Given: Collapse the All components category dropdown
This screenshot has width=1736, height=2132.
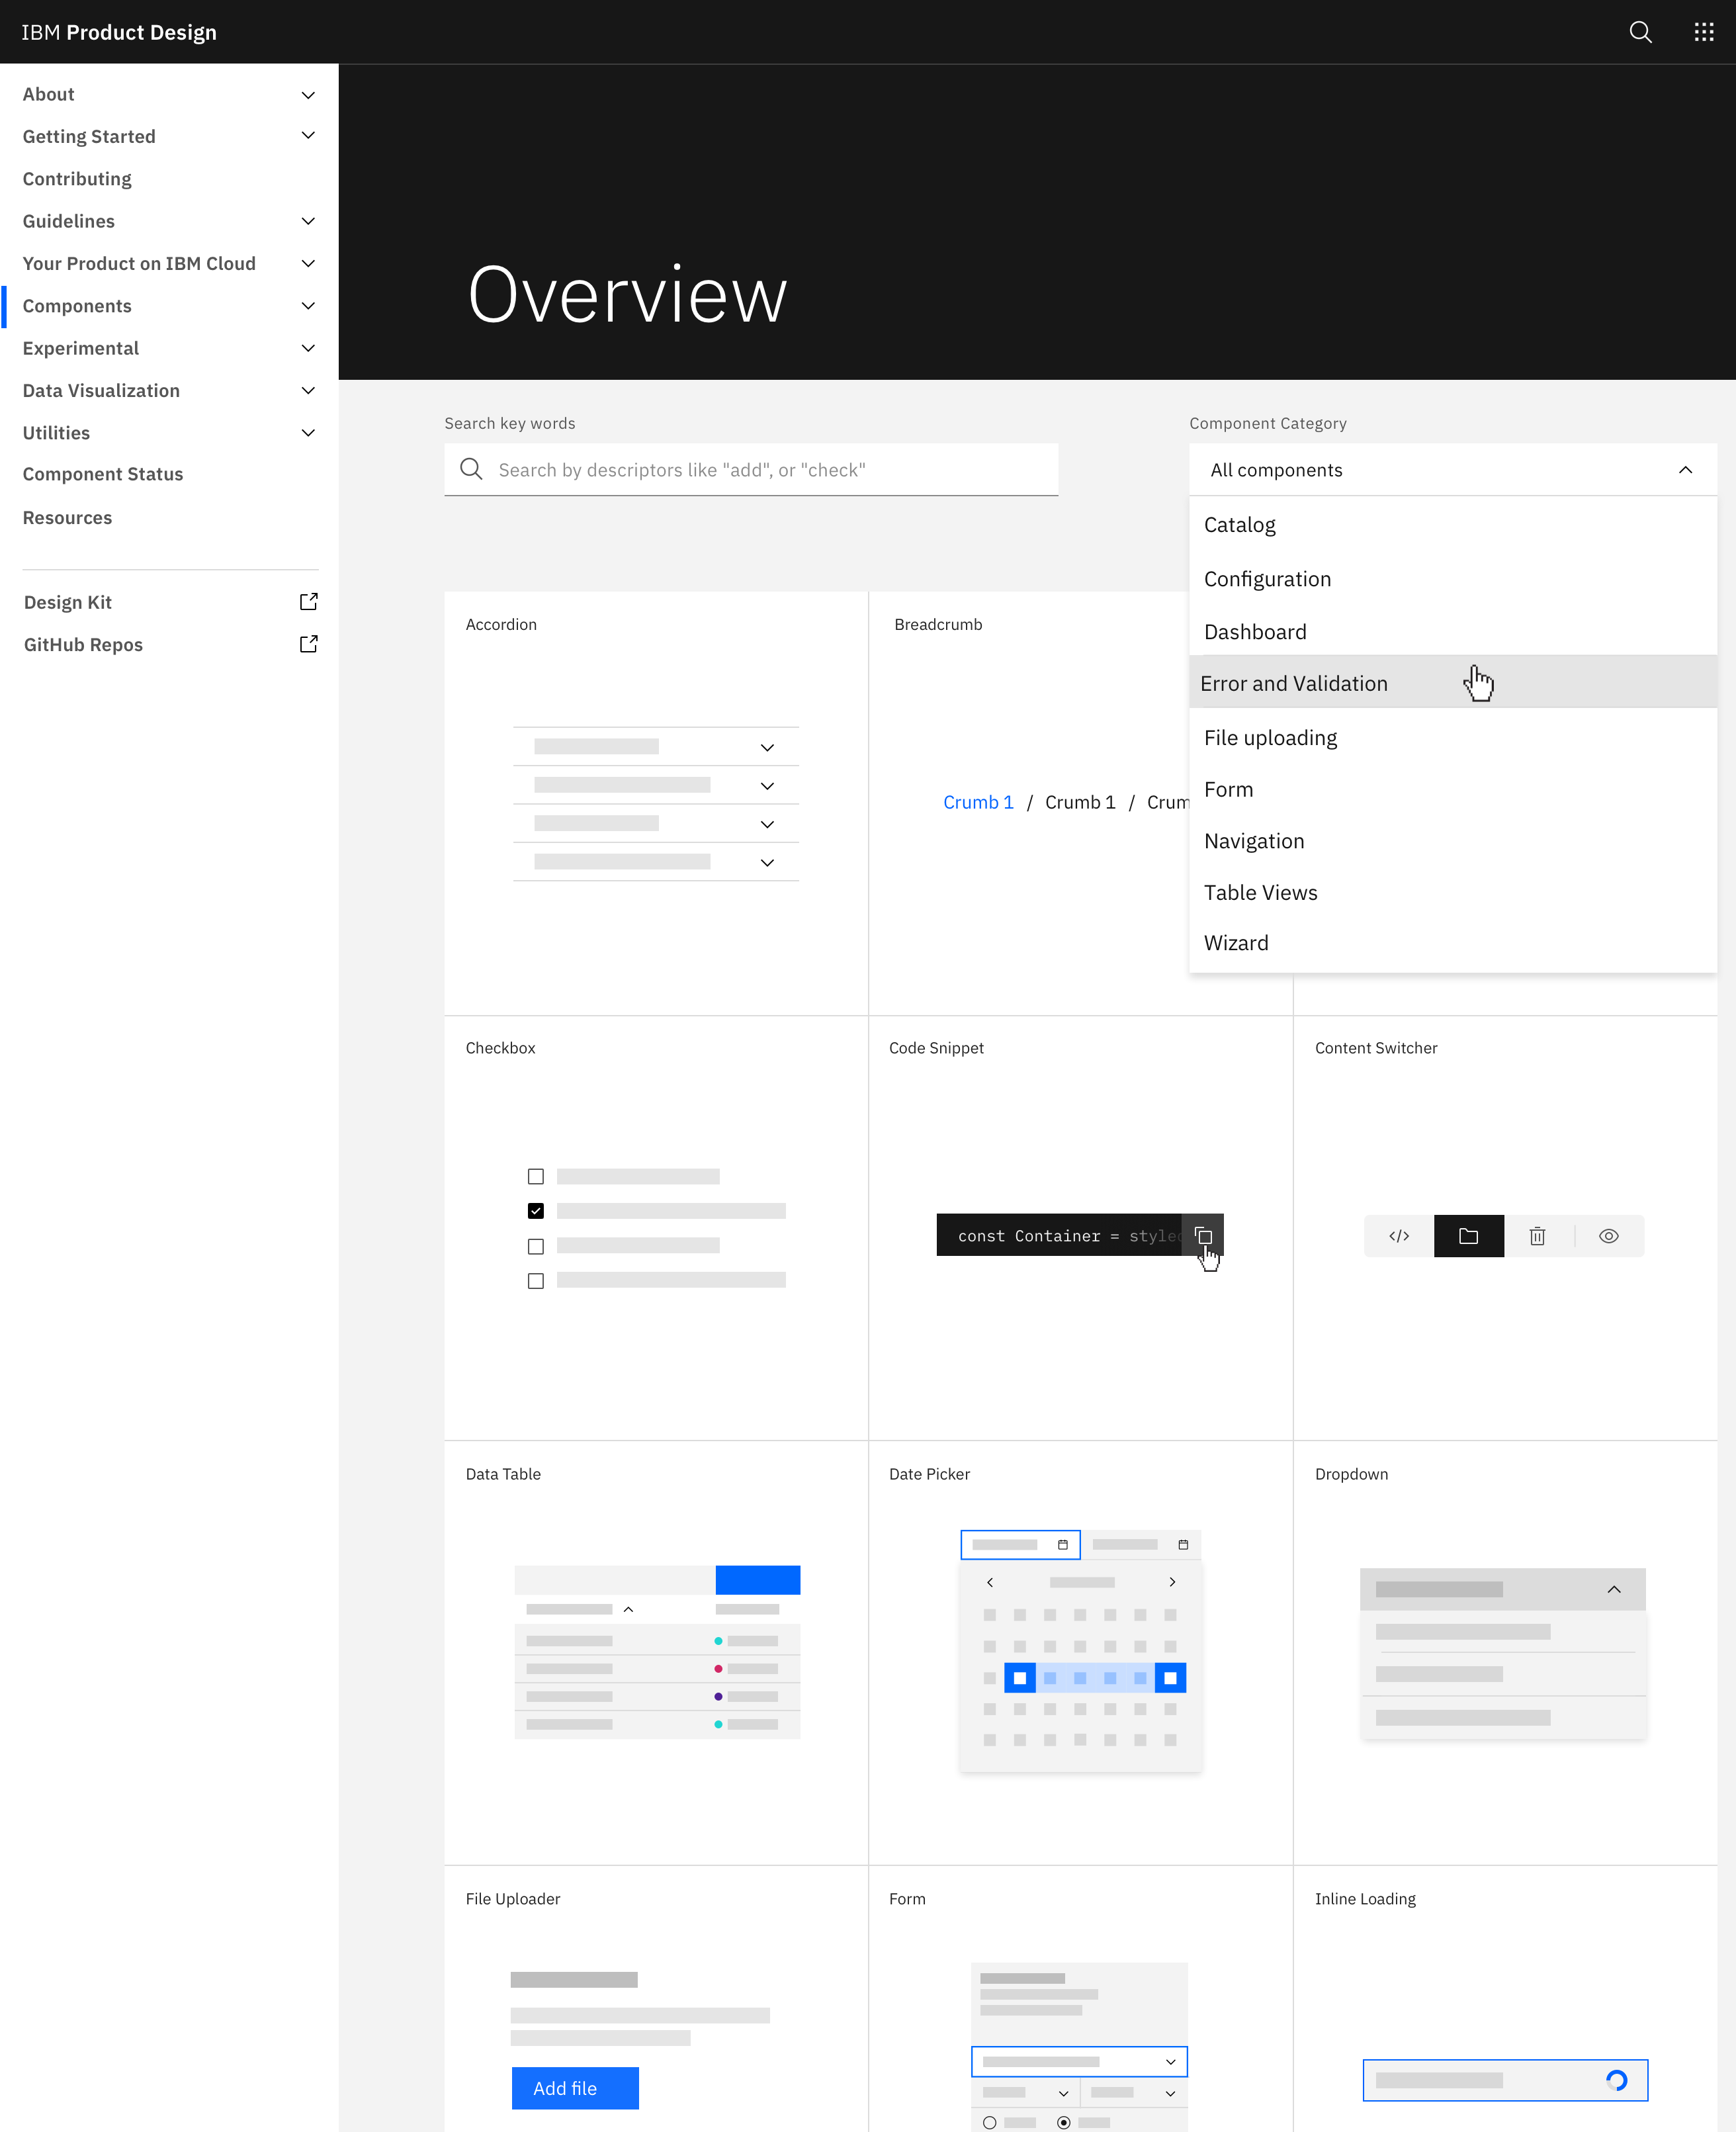Looking at the screenshot, I should pos(1685,469).
